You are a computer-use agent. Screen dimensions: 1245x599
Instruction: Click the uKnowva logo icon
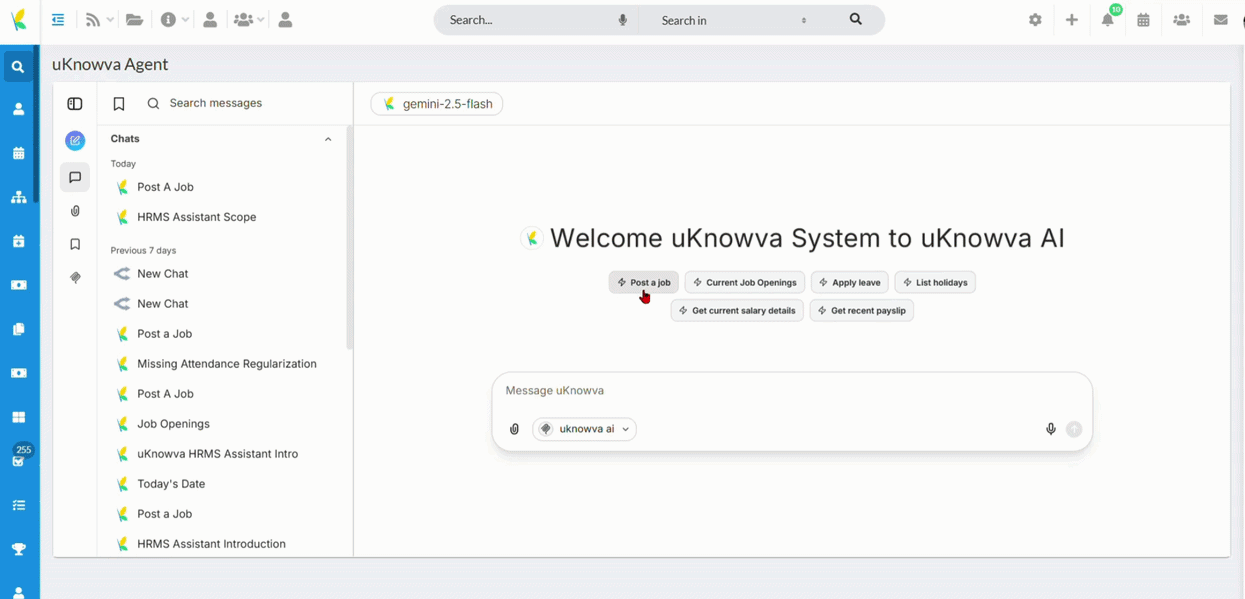coord(18,19)
